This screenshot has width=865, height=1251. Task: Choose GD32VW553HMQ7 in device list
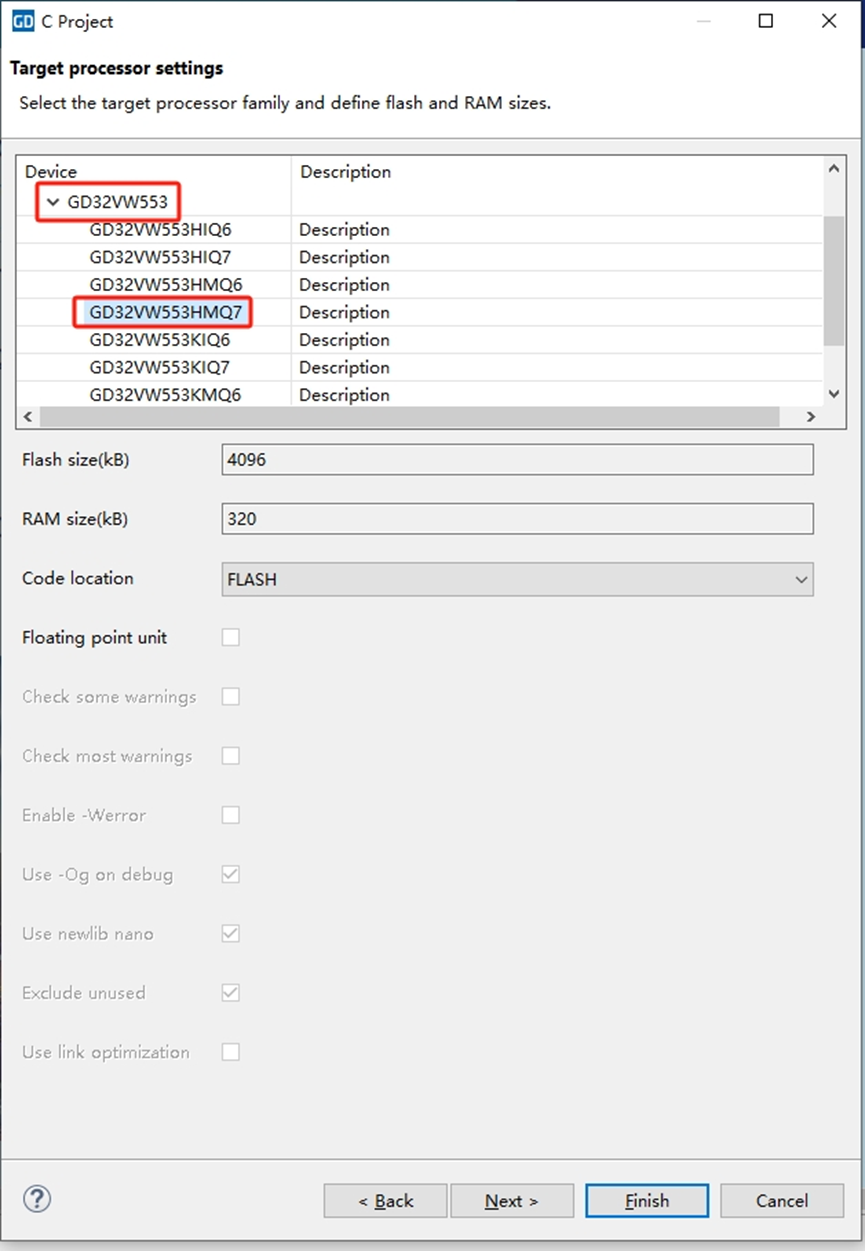click(x=165, y=312)
